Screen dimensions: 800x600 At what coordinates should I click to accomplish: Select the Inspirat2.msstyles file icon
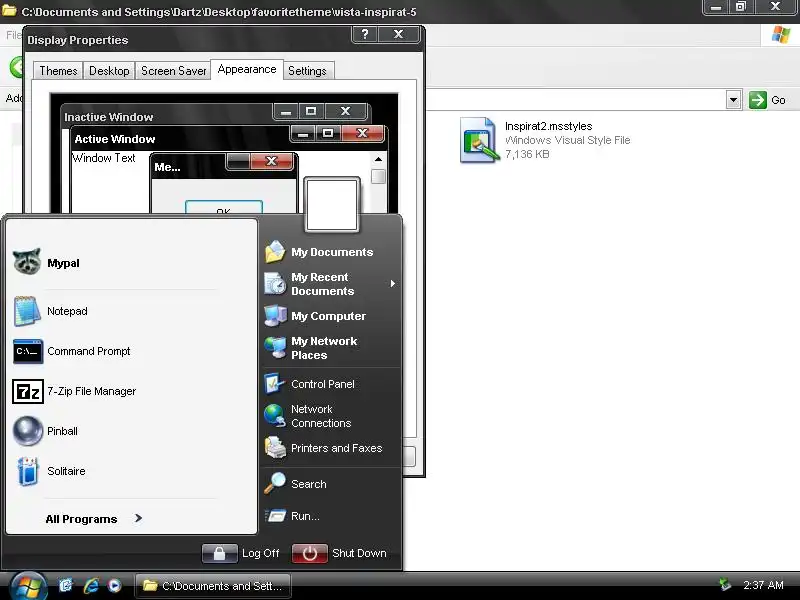[x=479, y=140]
